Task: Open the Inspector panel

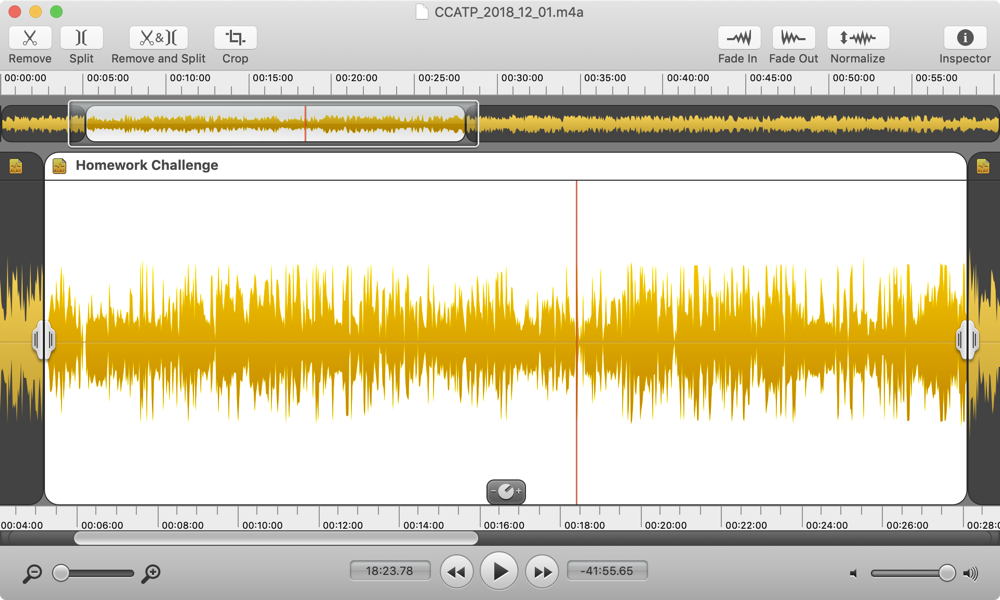Action: (965, 38)
